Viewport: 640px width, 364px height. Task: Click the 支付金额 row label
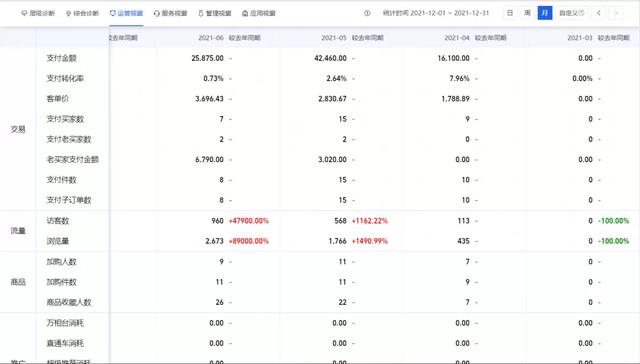pyautogui.click(x=61, y=58)
